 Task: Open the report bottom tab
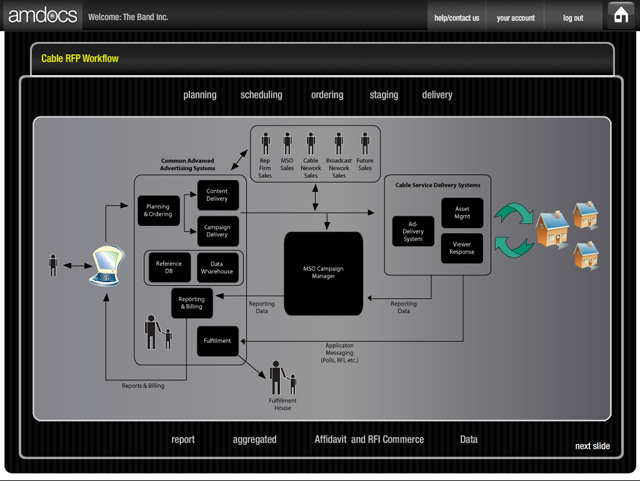coord(183,440)
